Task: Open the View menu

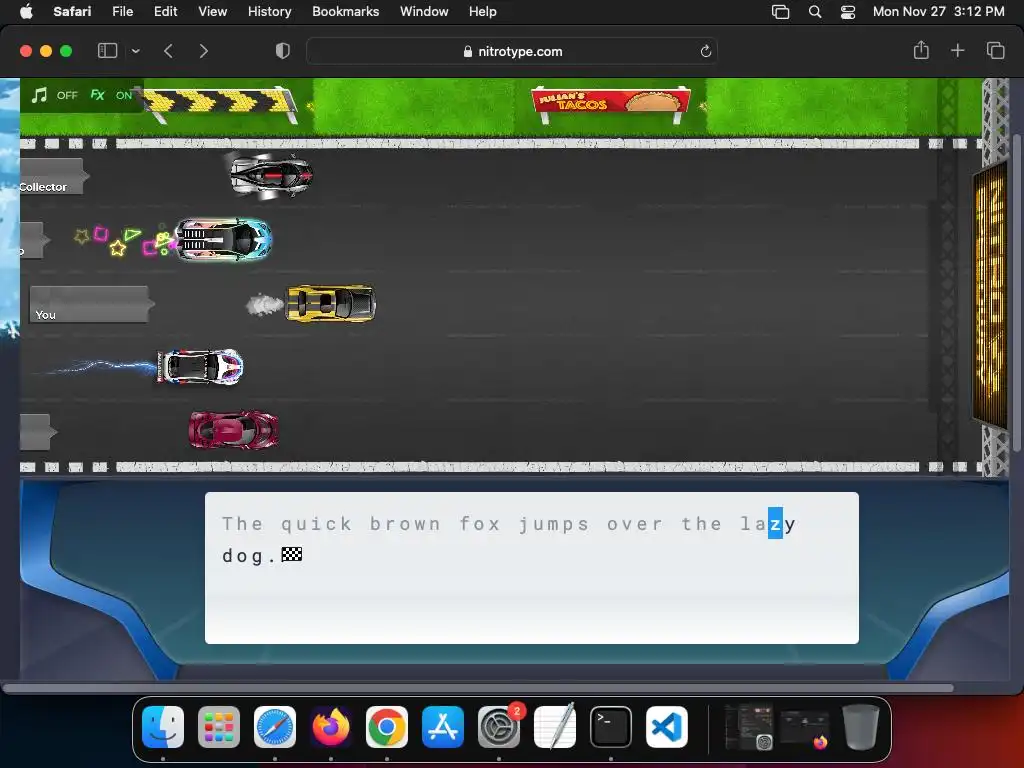Action: [x=212, y=11]
